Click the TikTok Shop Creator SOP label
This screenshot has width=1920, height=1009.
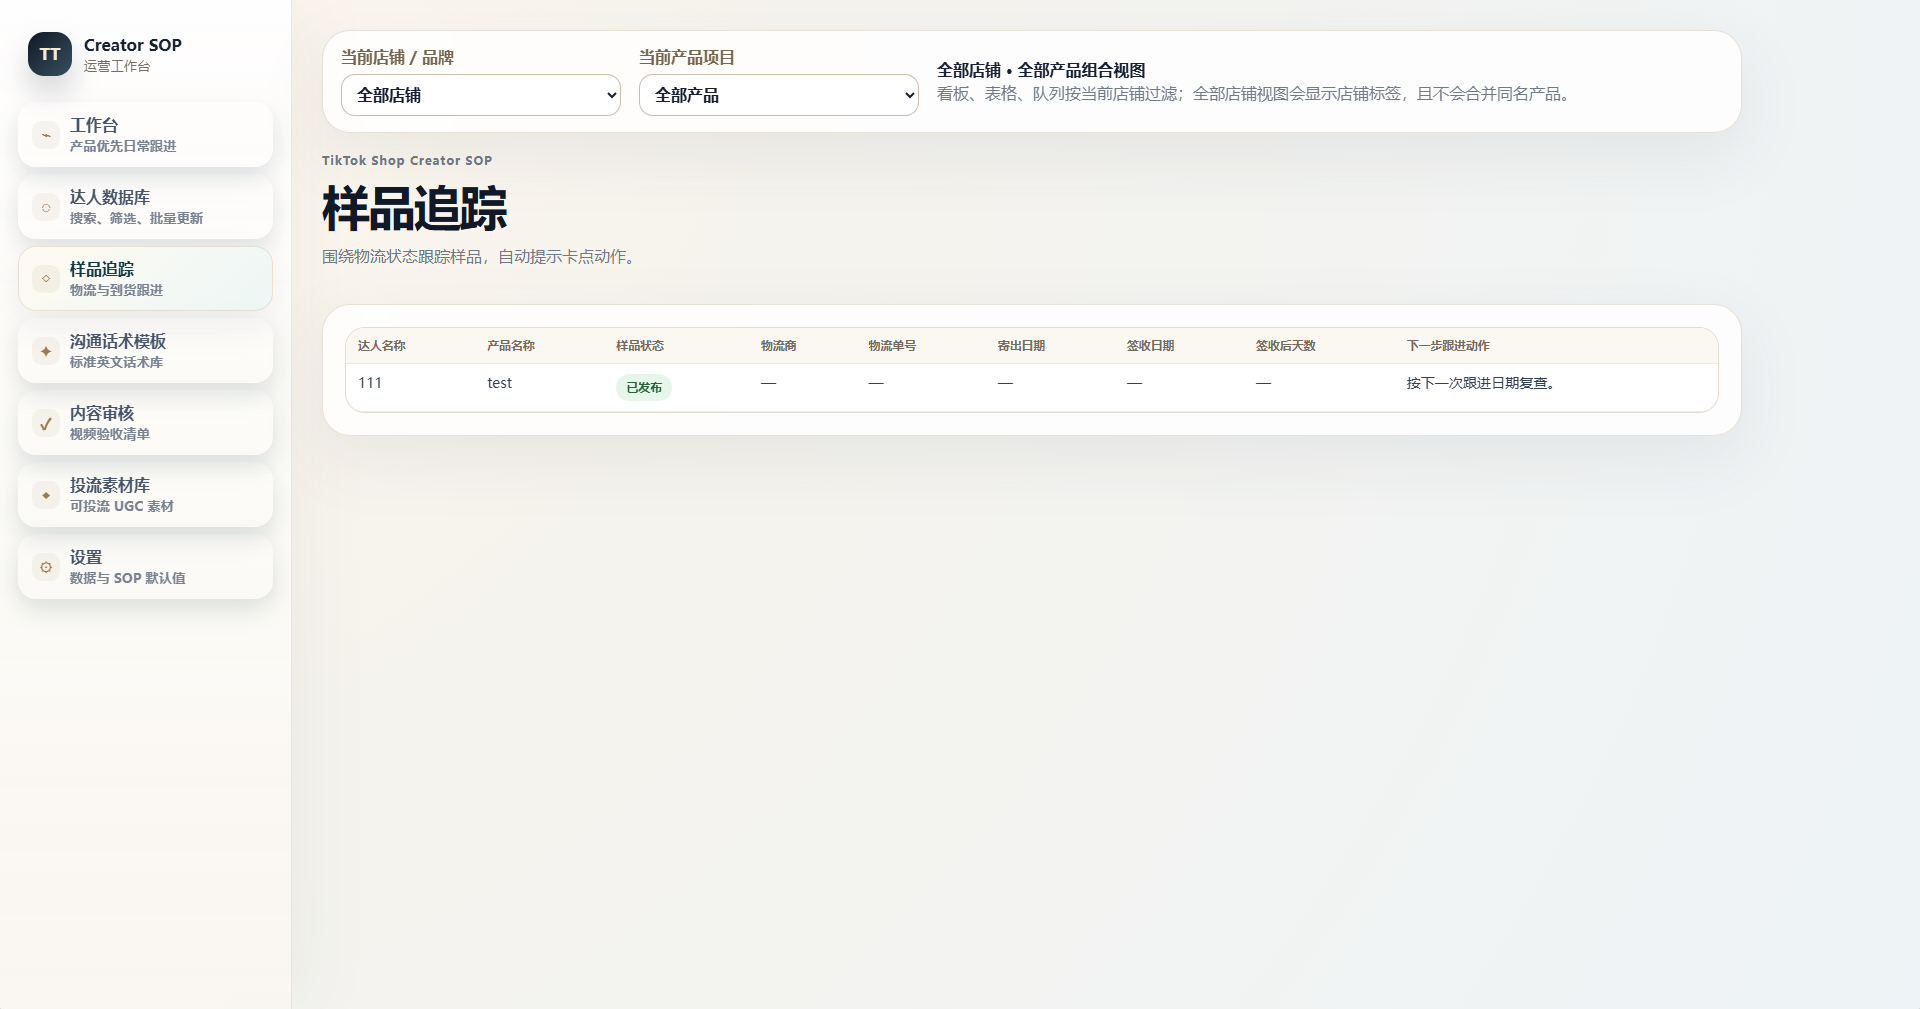click(x=407, y=160)
